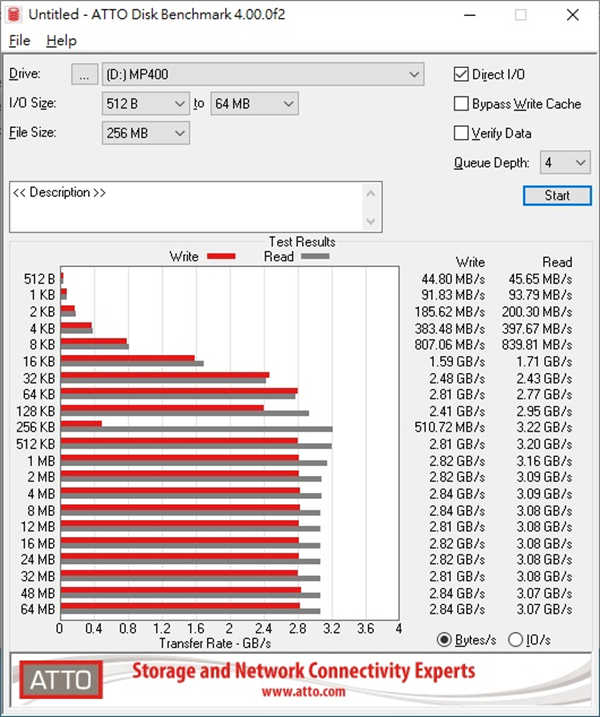This screenshot has width=600, height=717.
Task: Click the Write column header in results
Action: point(470,262)
